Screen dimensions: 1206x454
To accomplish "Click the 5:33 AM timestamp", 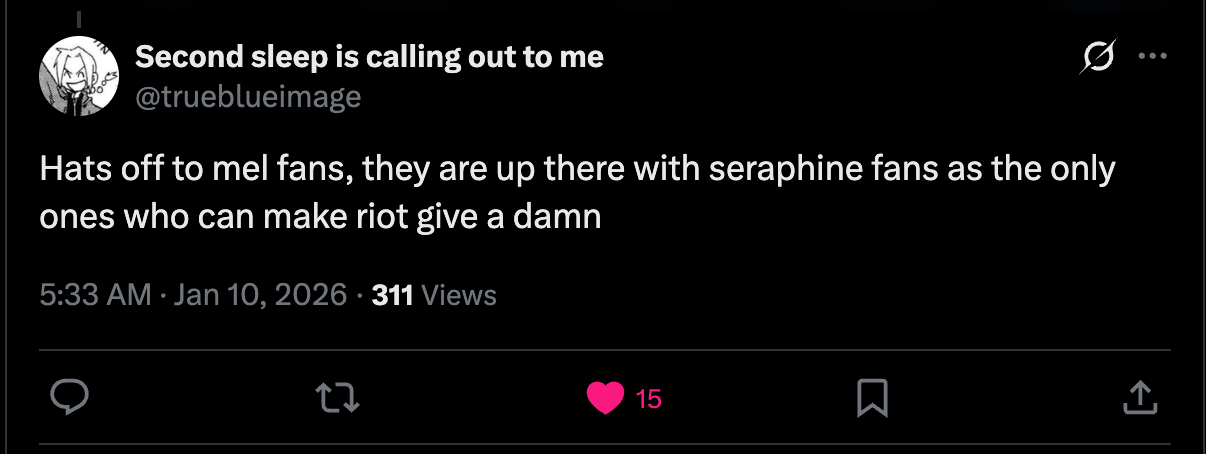I will [x=96, y=295].
